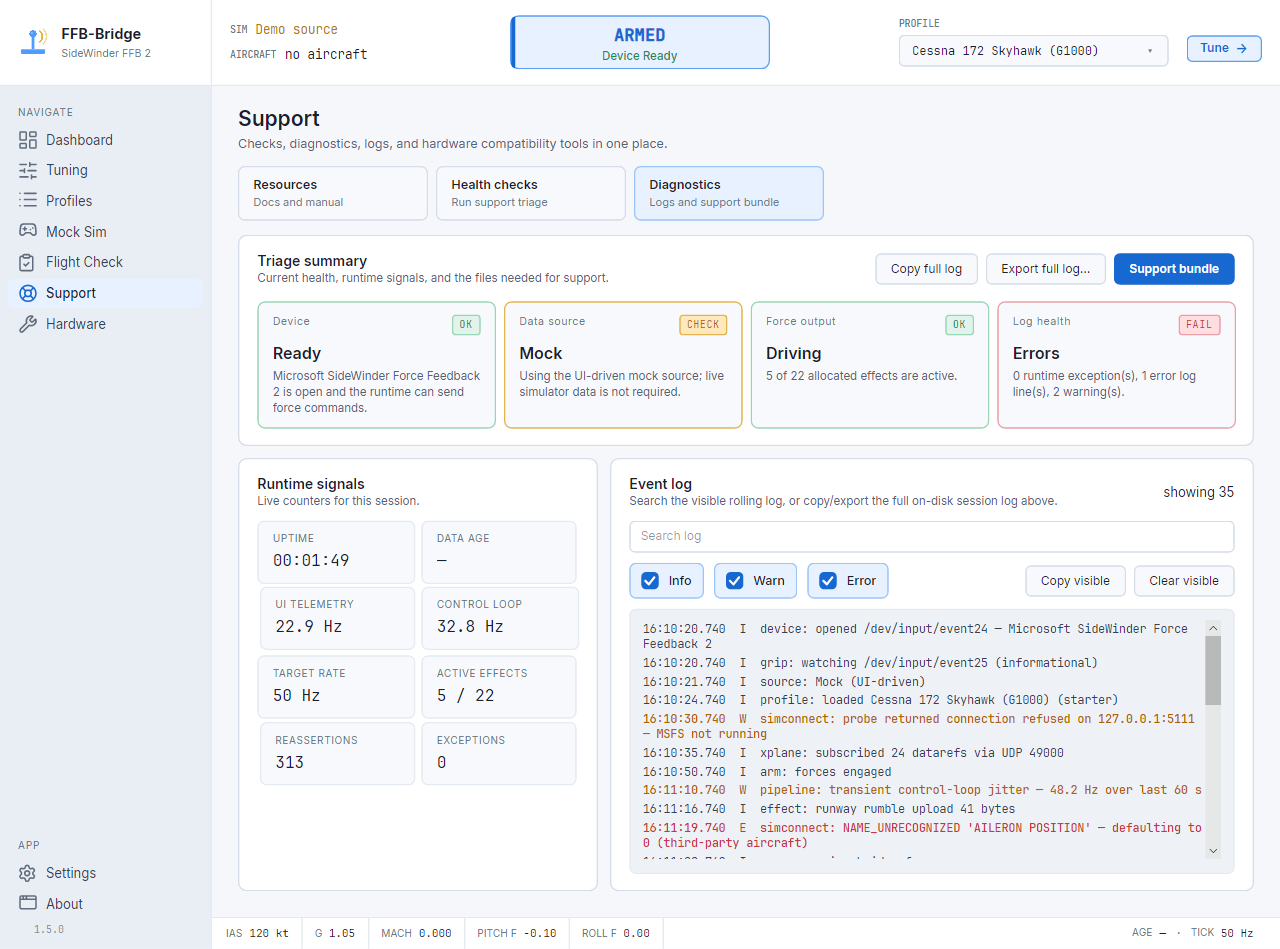Toggle the Info log filter checkbox
This screenshot has height=949, width=1280.
click(x=650, y=580)
